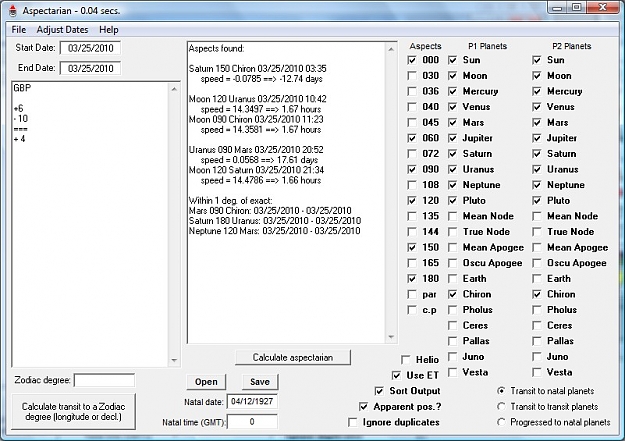Disable the Sort Output checkbox

379,391
